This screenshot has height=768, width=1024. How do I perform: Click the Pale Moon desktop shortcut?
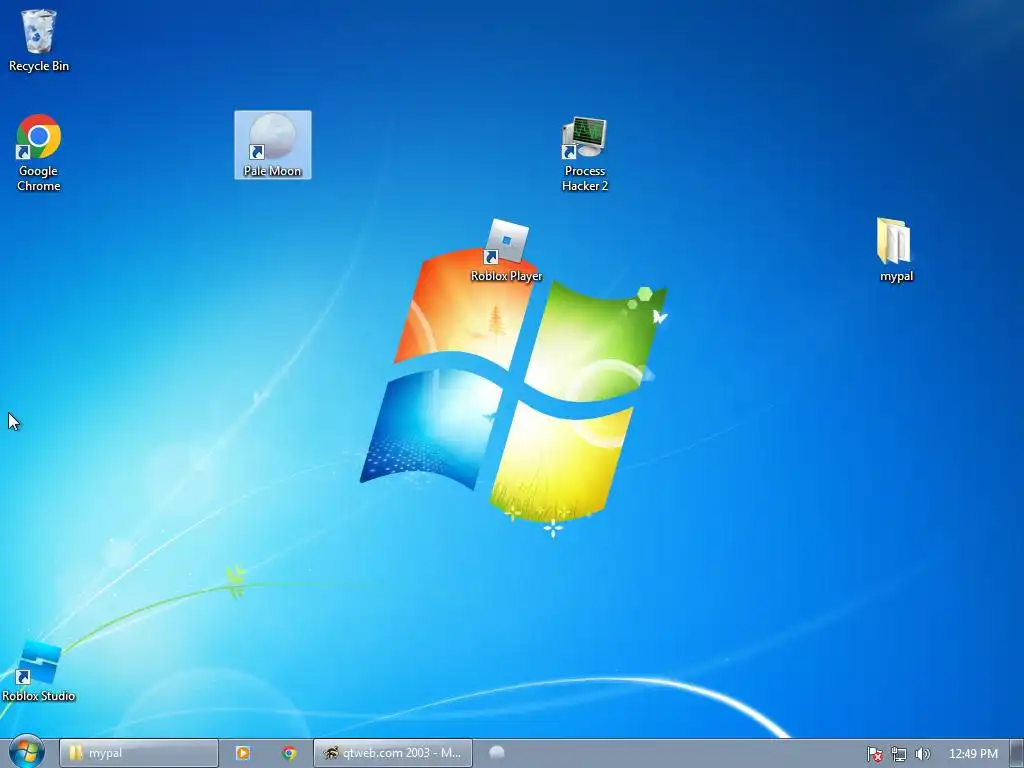pyautogui.click(x=272, y=145)
